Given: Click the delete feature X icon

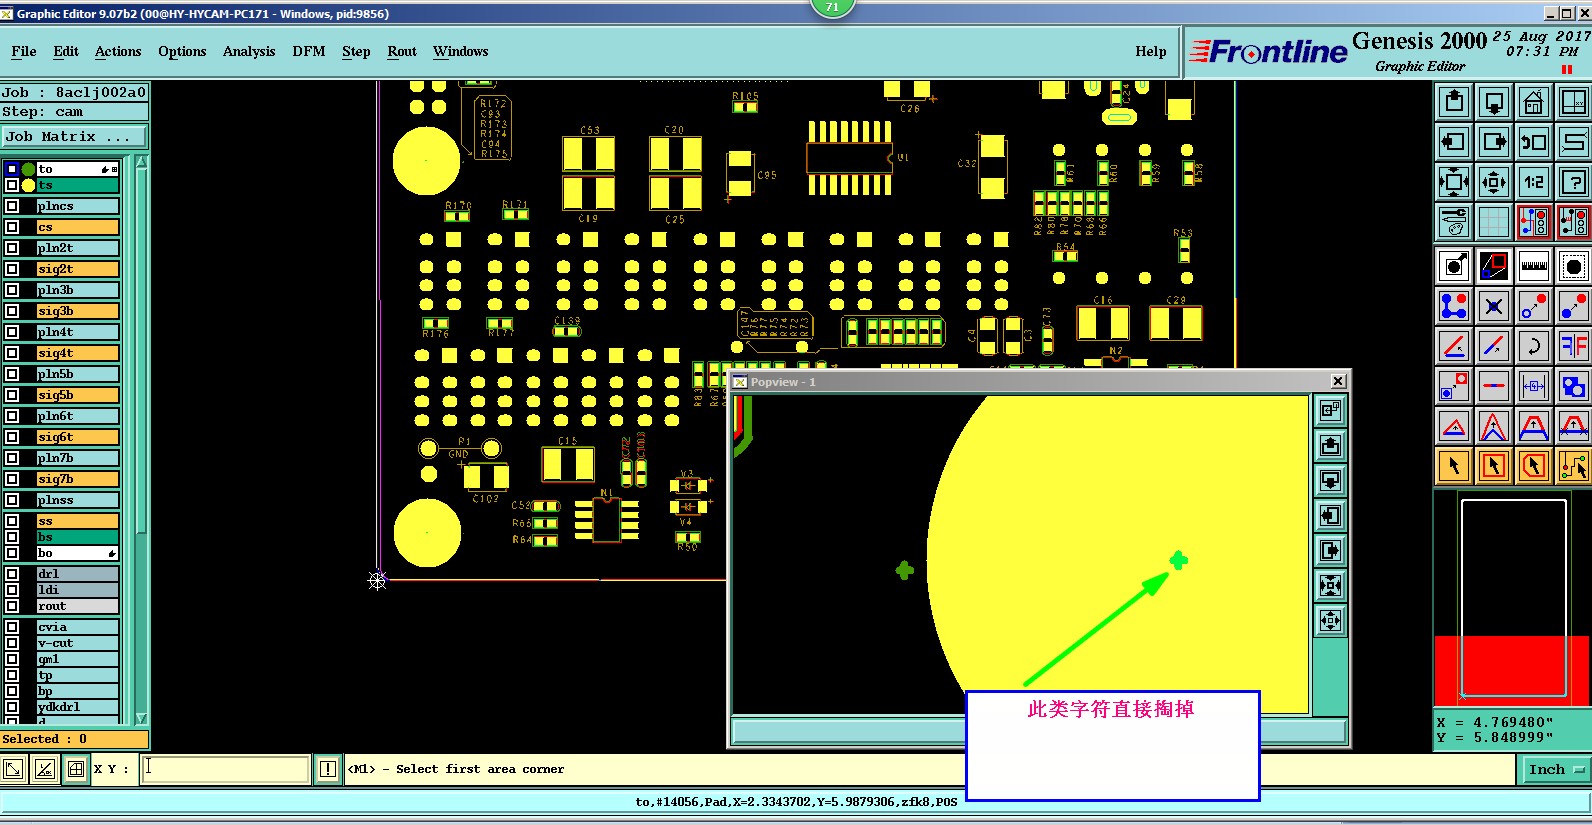Looking at the screenshot, I should coord(1494,306).
